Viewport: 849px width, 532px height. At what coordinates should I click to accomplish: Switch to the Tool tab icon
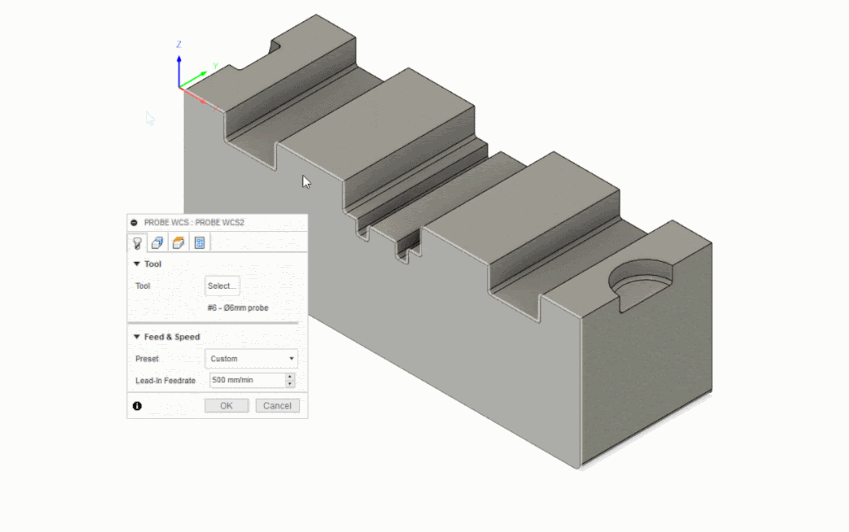tap(138, 243)
